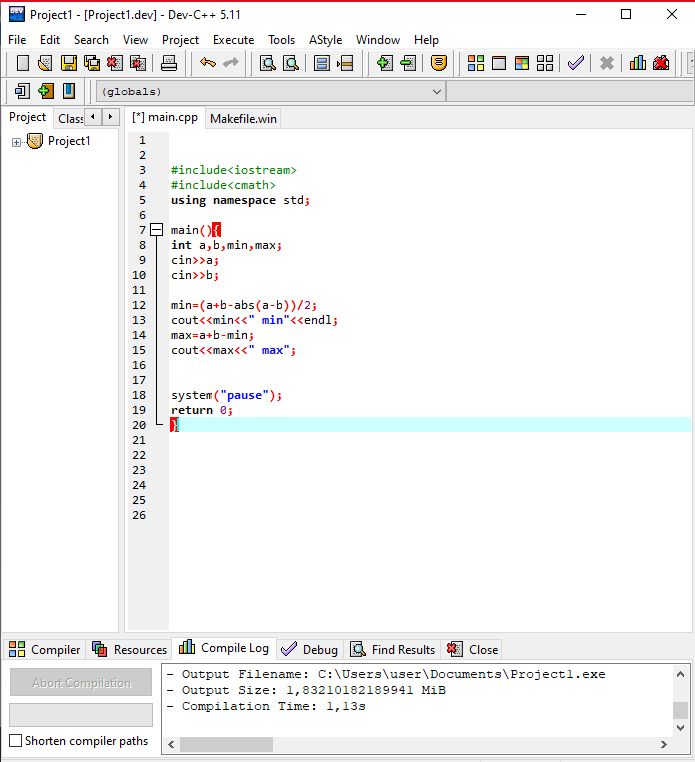Redo with the grey arrow icon
The height and width of the screenshot is (762, 695).
[x=231, y=63]
